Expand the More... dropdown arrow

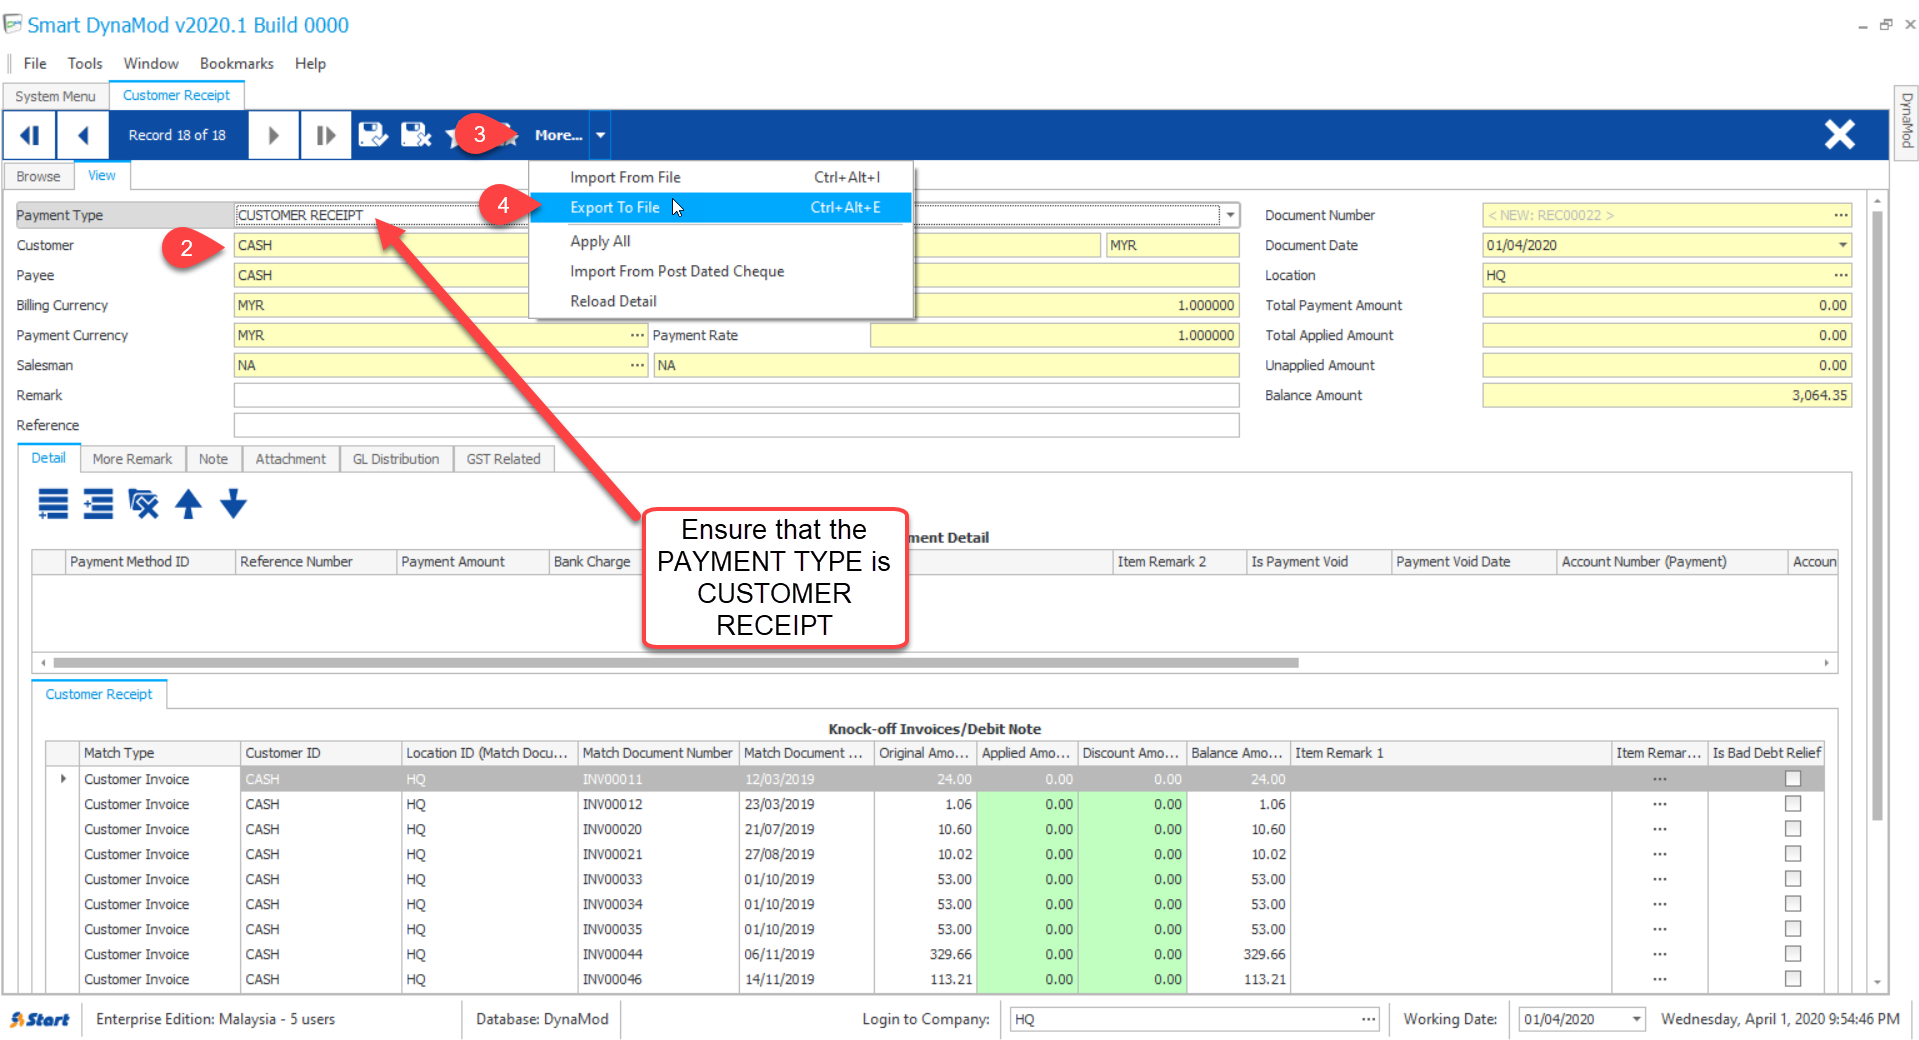coord(600,135)
